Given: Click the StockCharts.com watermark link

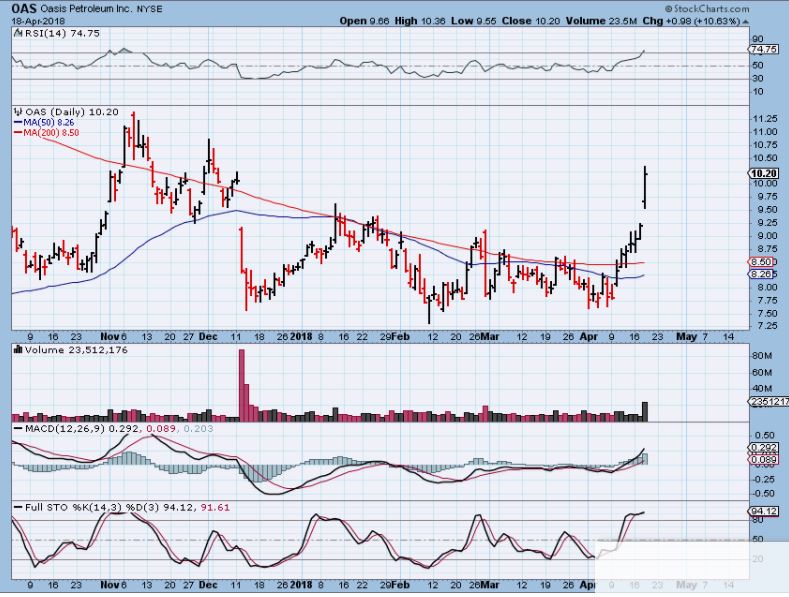Looking at the screenshot, I should [x=707, y=9].
